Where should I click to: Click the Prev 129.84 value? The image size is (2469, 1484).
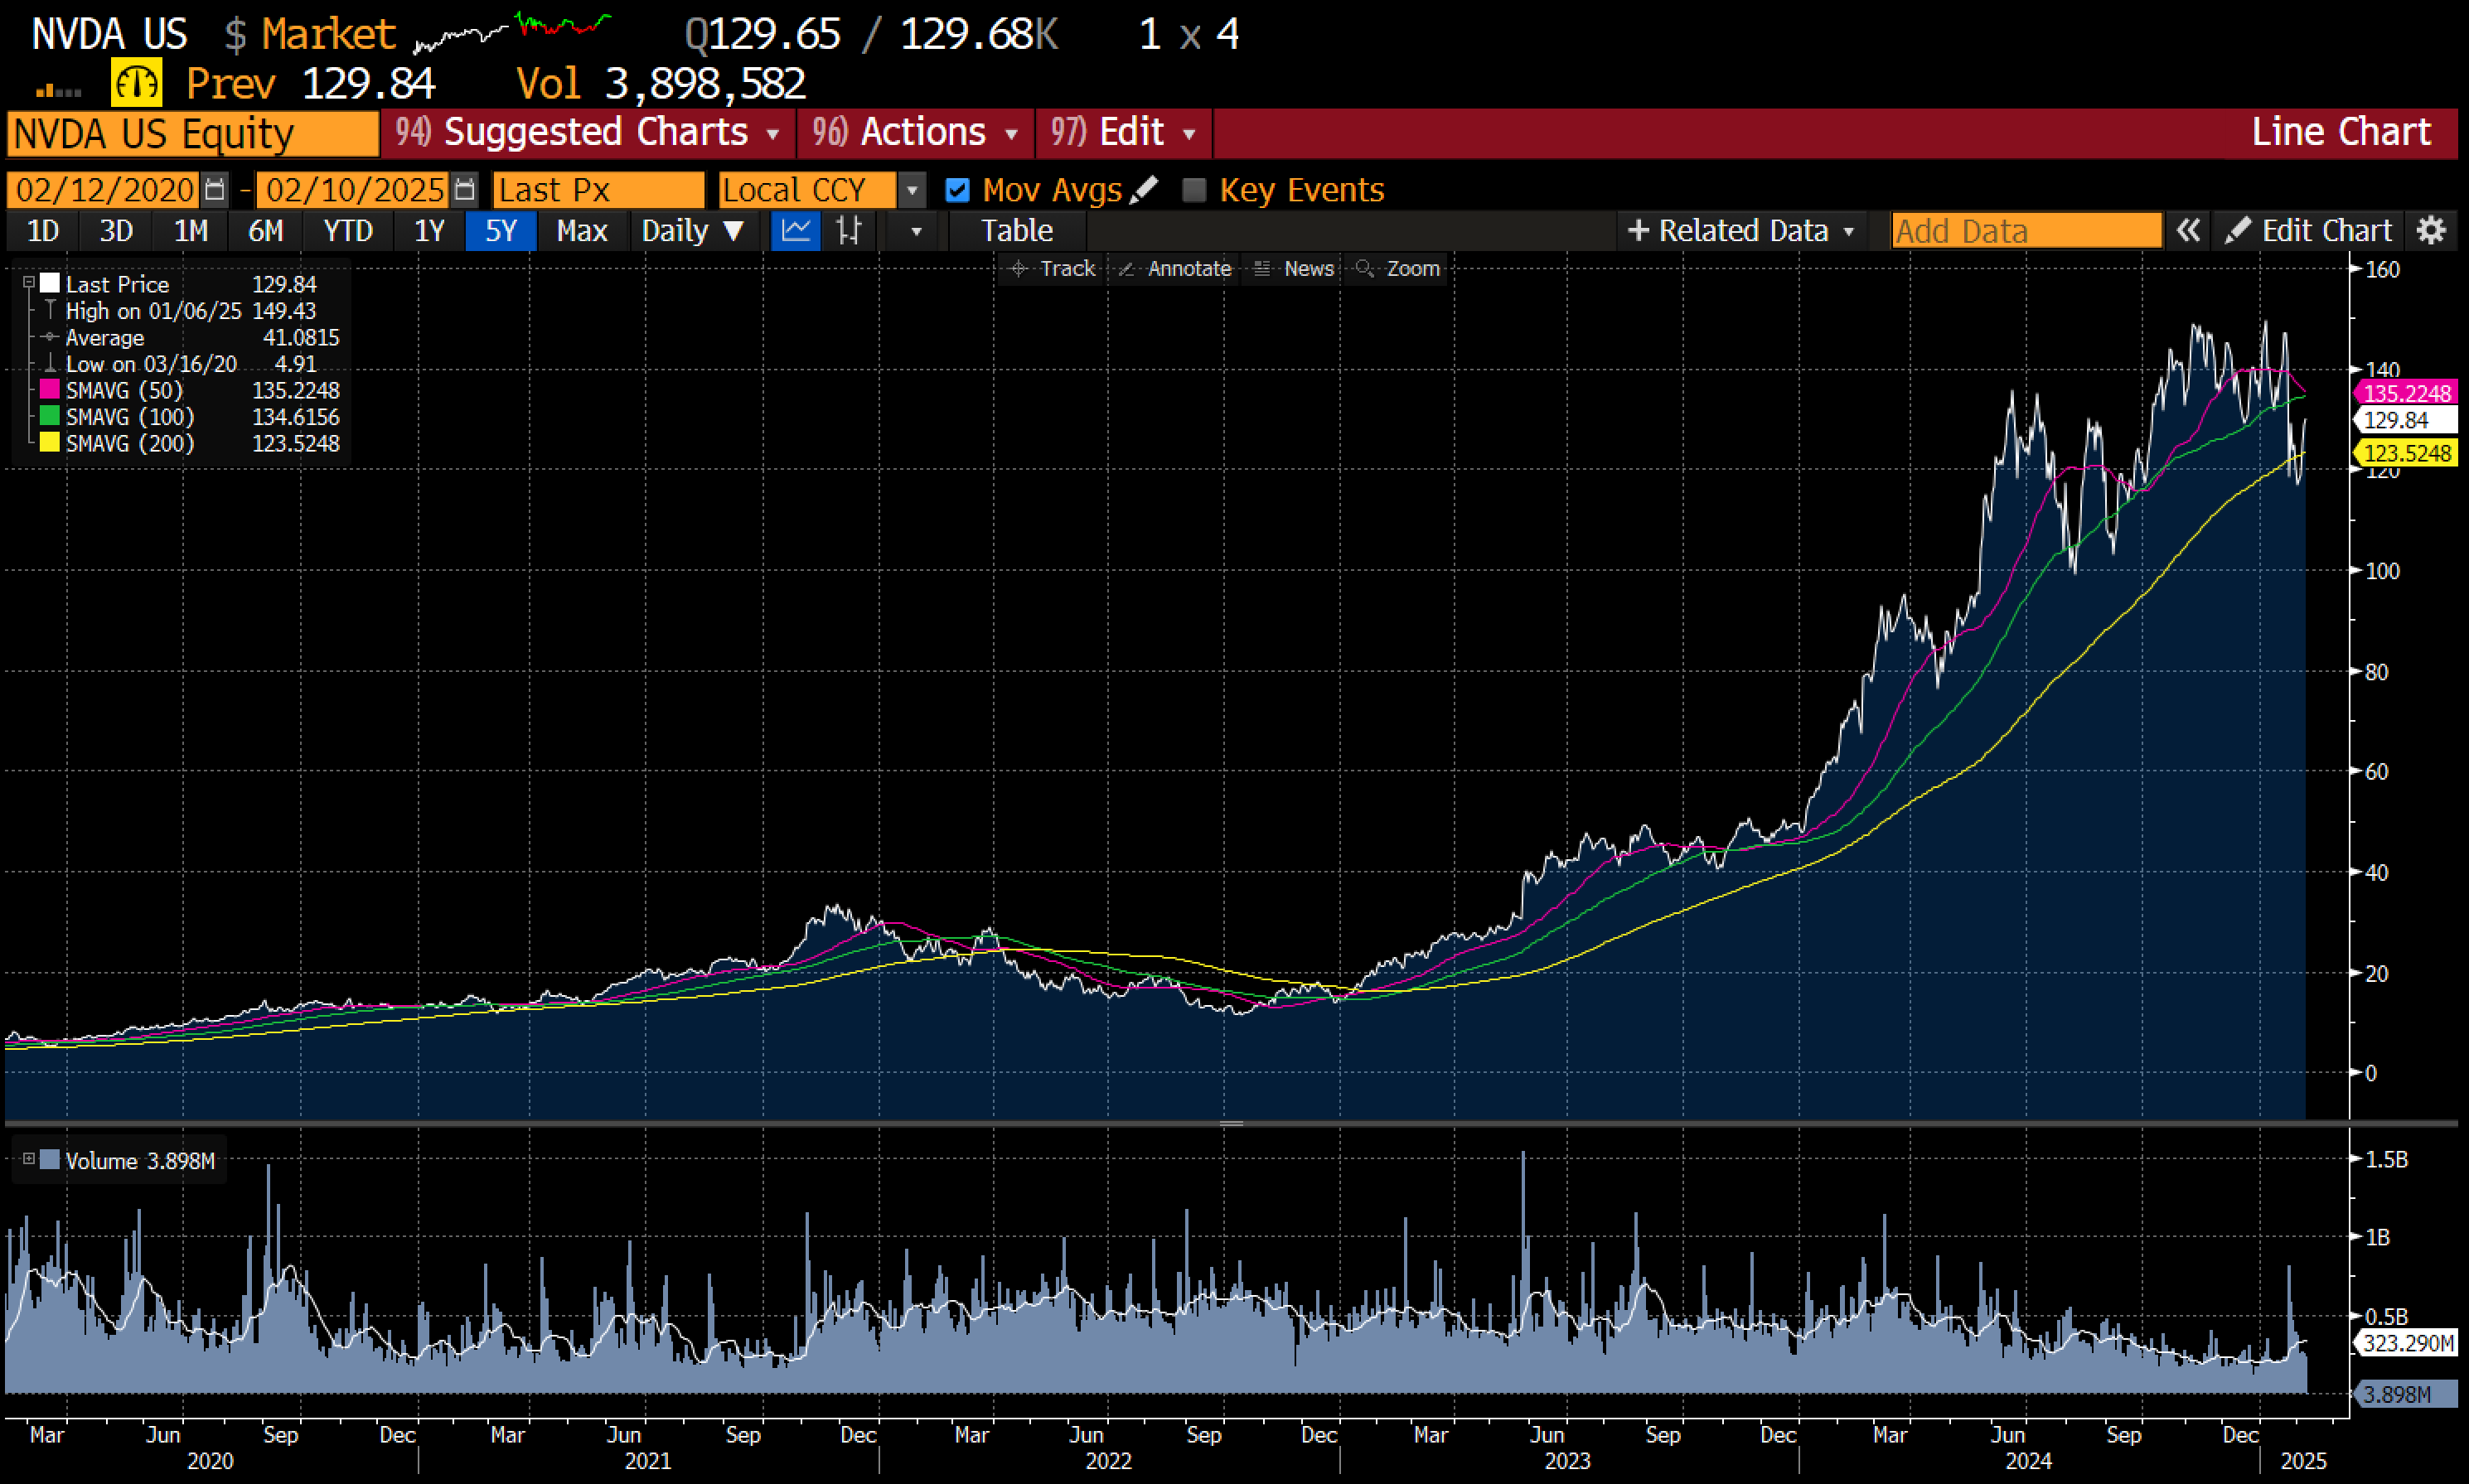368,84
